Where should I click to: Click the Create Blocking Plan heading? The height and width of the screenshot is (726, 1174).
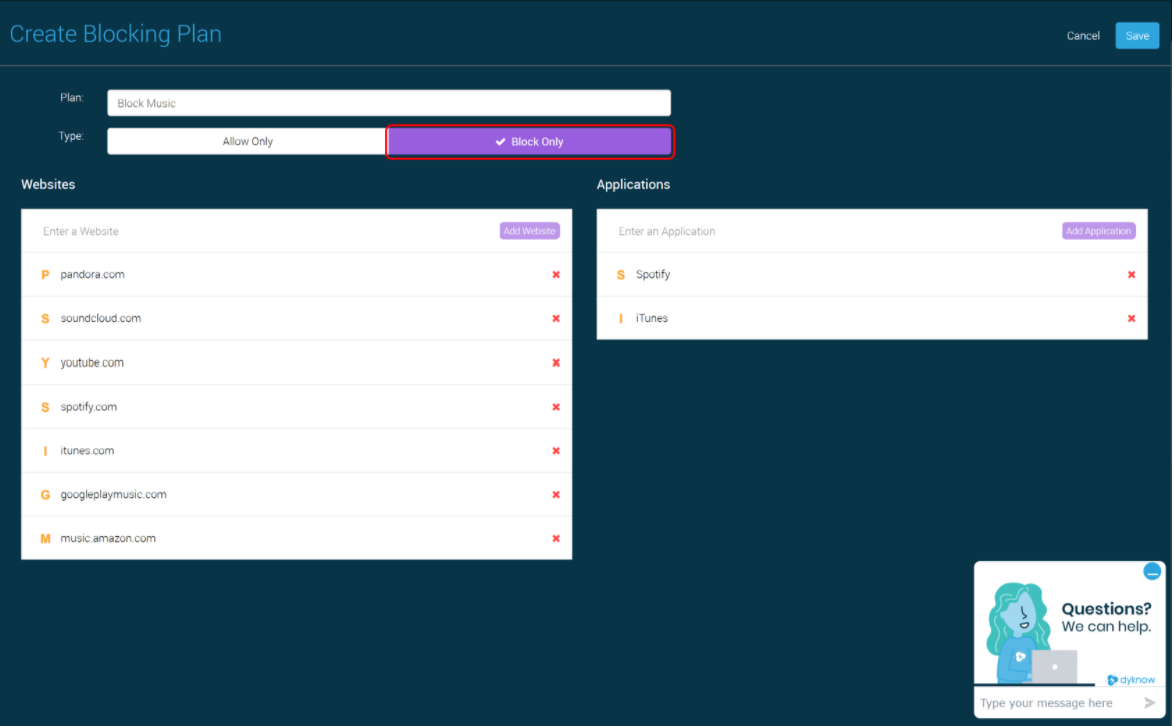(x=115, y=34)
